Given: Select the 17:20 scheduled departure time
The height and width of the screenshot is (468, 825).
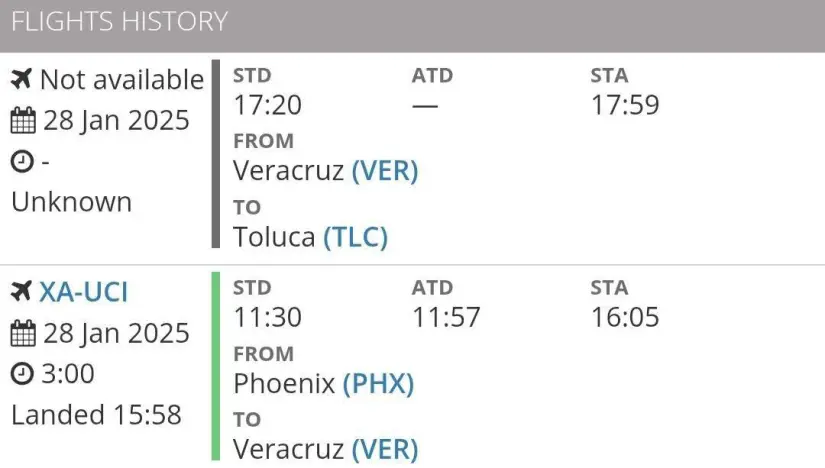Looking at the screenshot, I should 267,105.
